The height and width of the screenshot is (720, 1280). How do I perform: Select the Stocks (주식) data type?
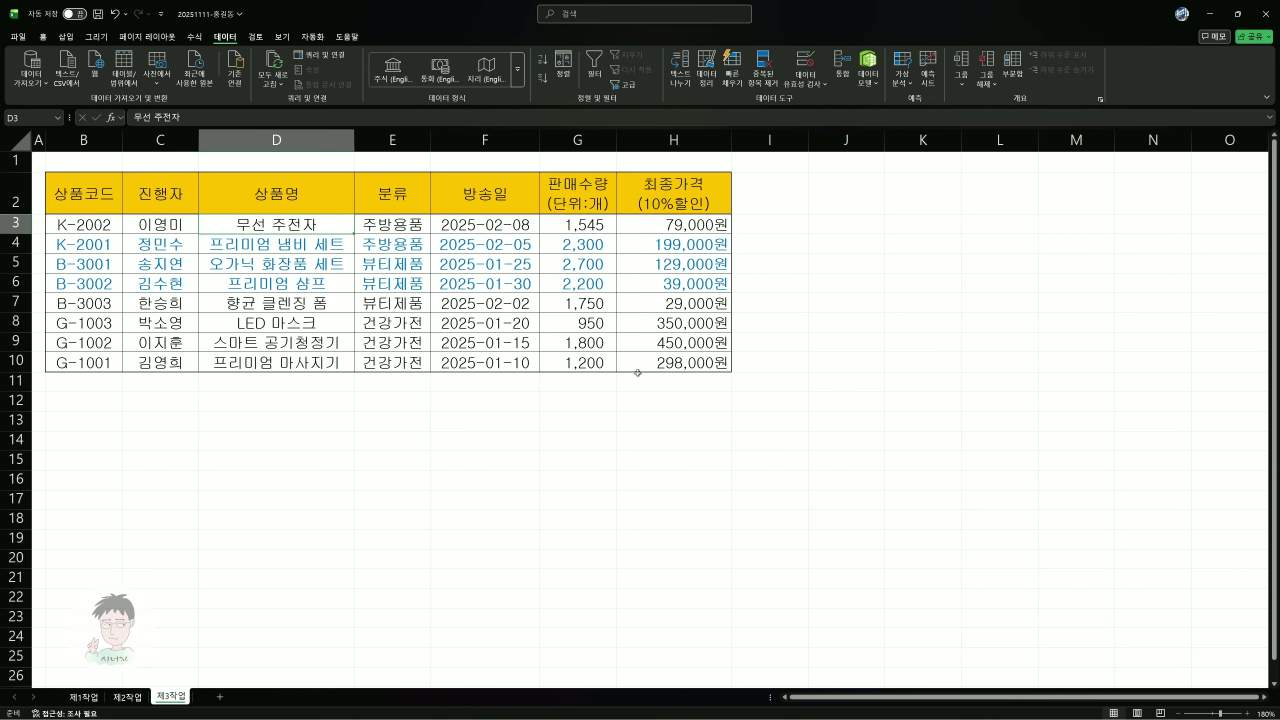tap(393, 69)
